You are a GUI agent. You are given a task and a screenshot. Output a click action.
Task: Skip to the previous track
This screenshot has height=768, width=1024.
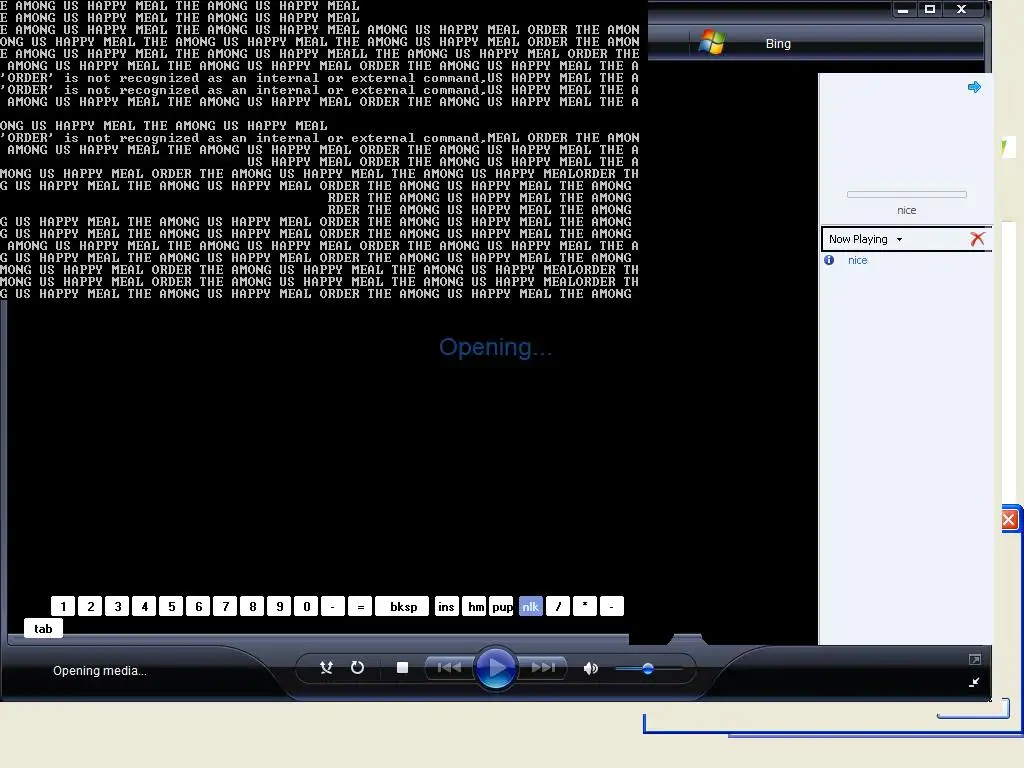pos(449,667)
